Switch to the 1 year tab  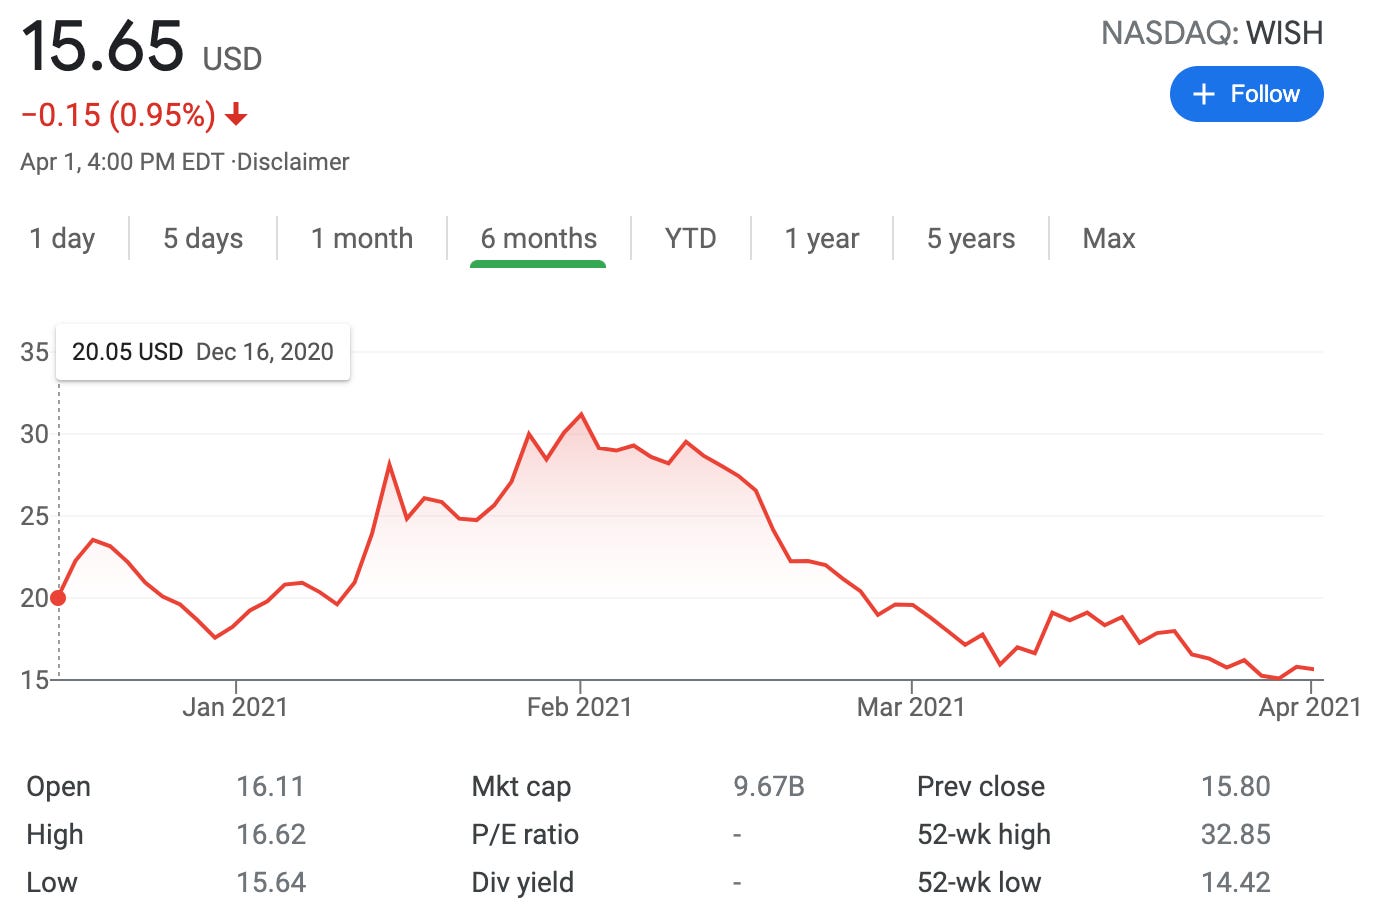tap(822, 238)
